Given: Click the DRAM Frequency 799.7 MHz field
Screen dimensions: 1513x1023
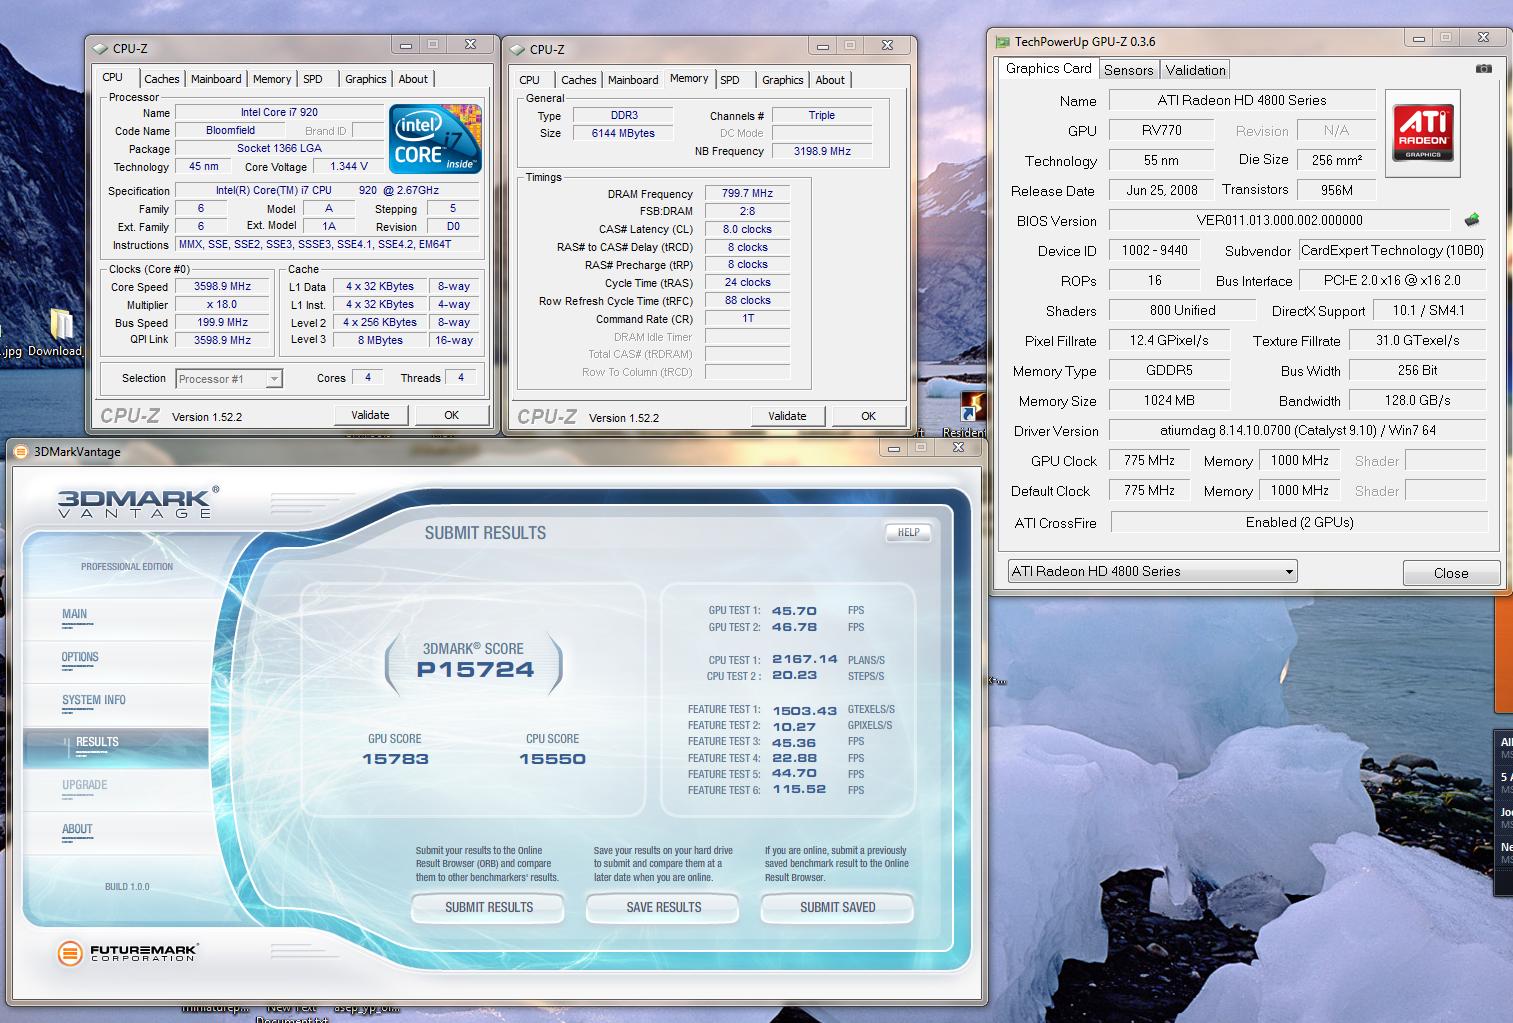Looking at the screenshot, I should [747, 193].
